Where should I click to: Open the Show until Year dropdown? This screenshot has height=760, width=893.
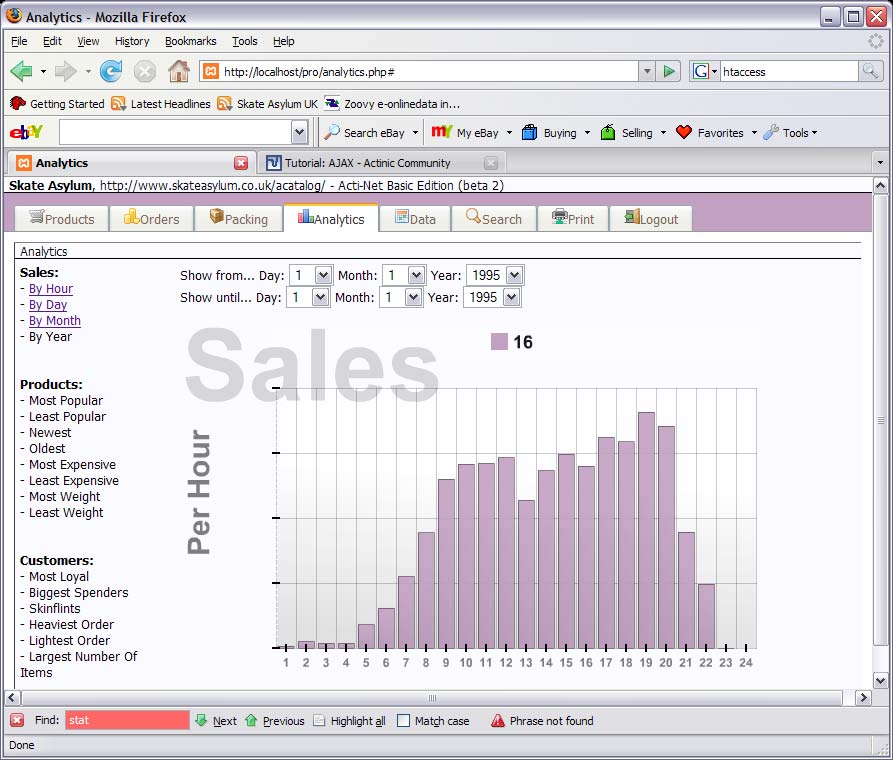coord(512,297)
